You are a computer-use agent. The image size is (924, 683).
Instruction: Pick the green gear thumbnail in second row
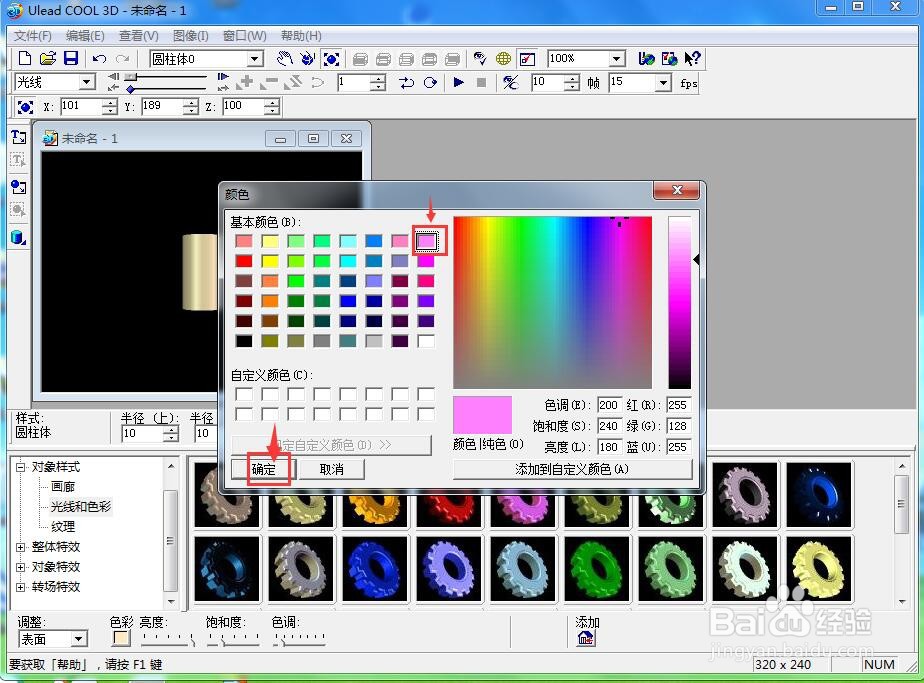pos(597,569)
